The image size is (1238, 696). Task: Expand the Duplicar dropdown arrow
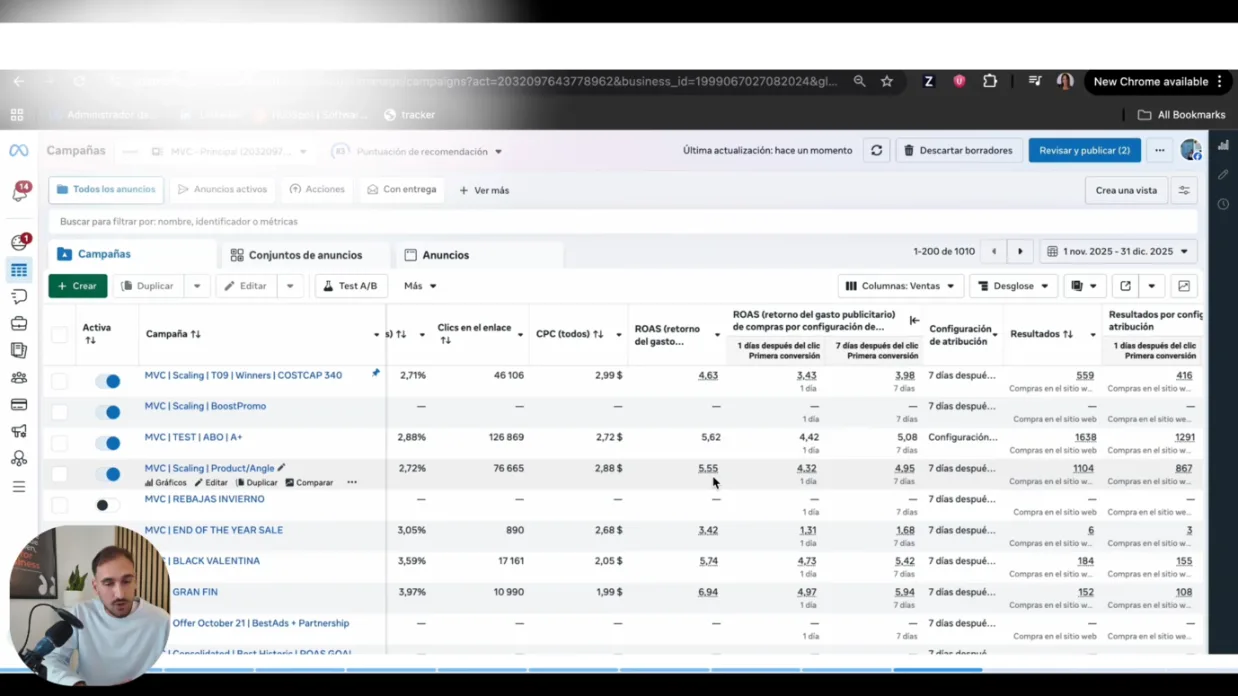(197, 286)
